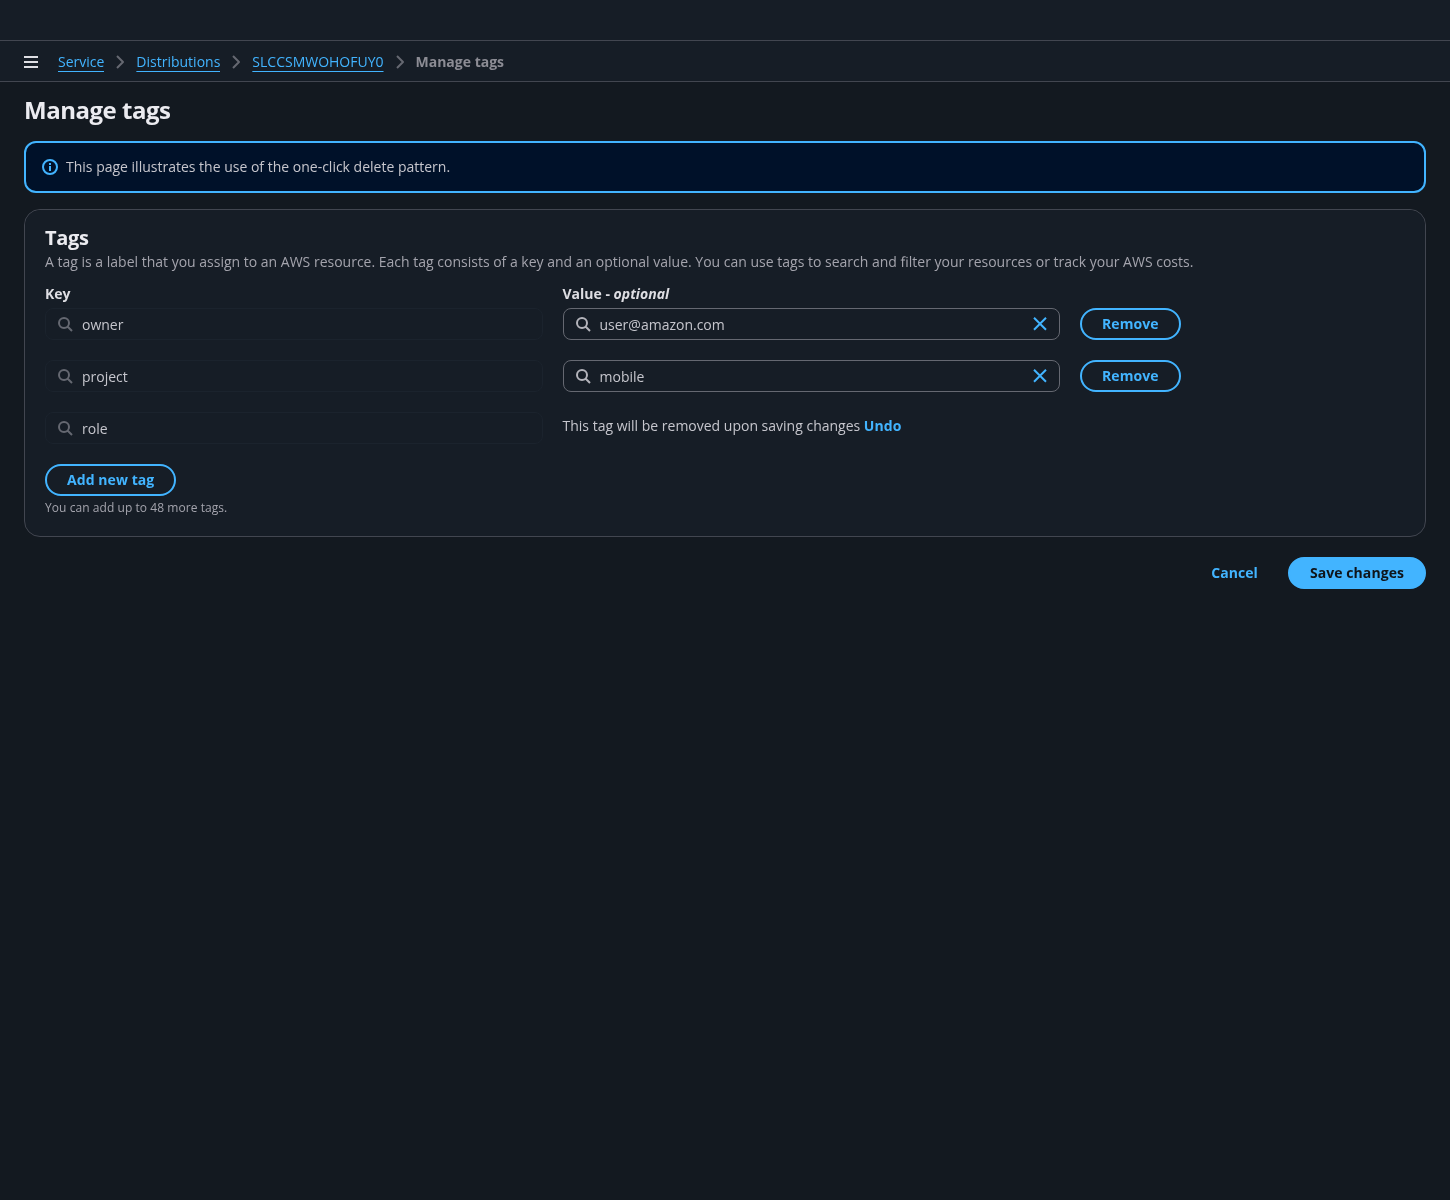The width and height of the screenshot is (1450, 1200).
Task: Save changes to tags
Action: pyautogui.click(x=1355, y=573)
